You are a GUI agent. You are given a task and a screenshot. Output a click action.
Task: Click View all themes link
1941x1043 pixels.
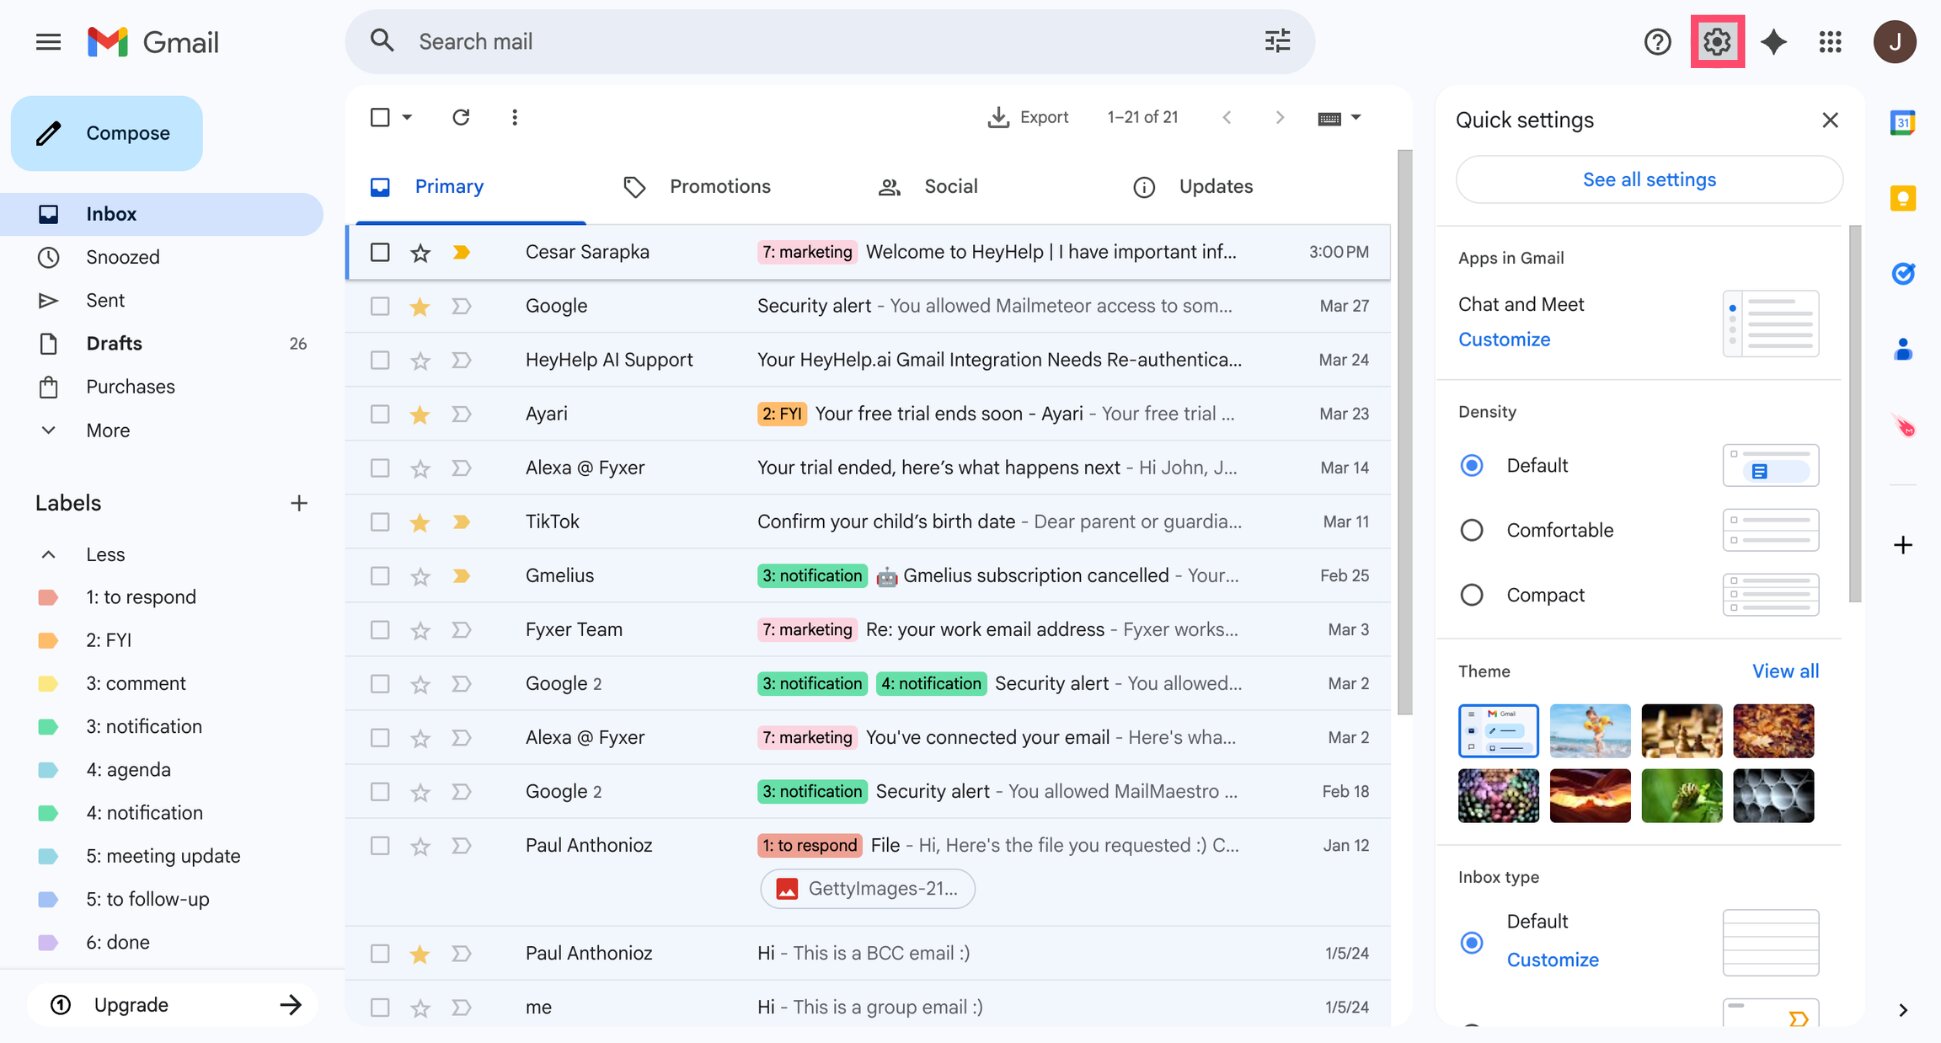pos(1785,671)
